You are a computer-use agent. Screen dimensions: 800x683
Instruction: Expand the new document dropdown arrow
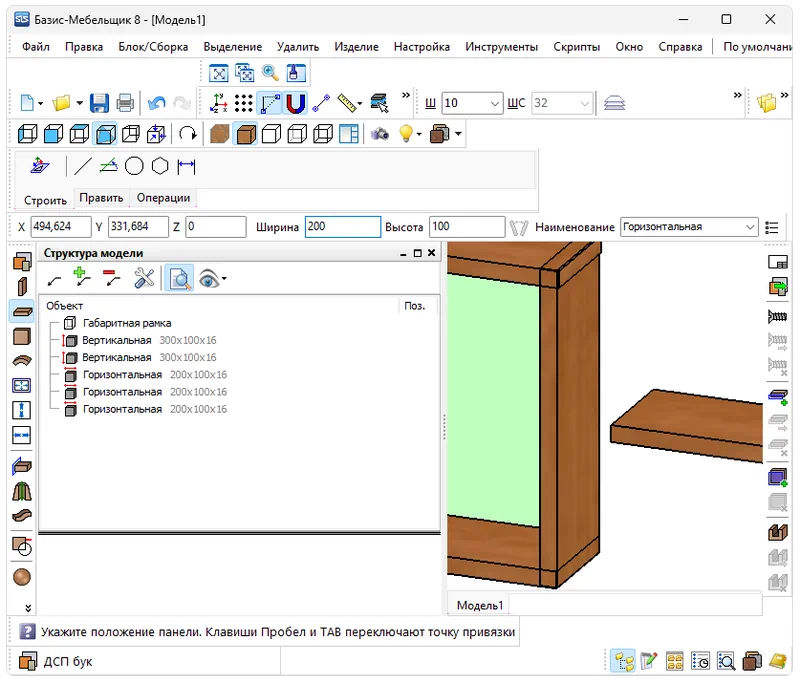click(40, 104)
